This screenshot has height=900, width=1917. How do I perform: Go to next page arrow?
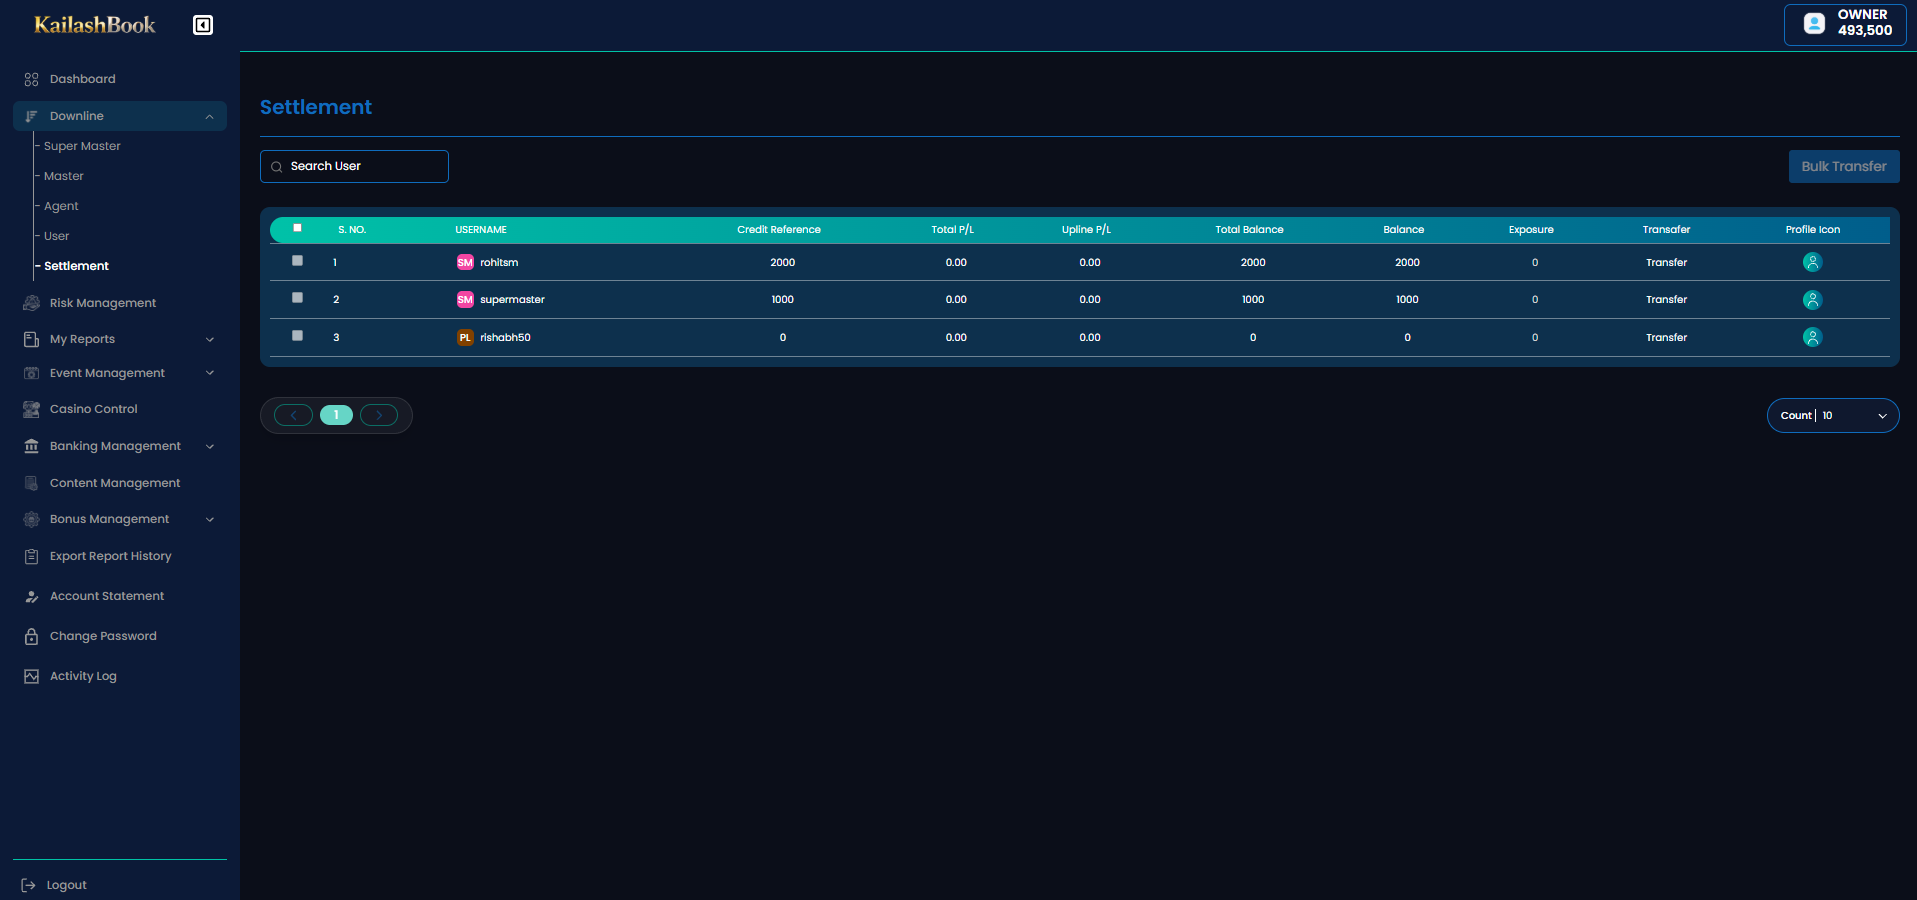[x=379, y=415]
